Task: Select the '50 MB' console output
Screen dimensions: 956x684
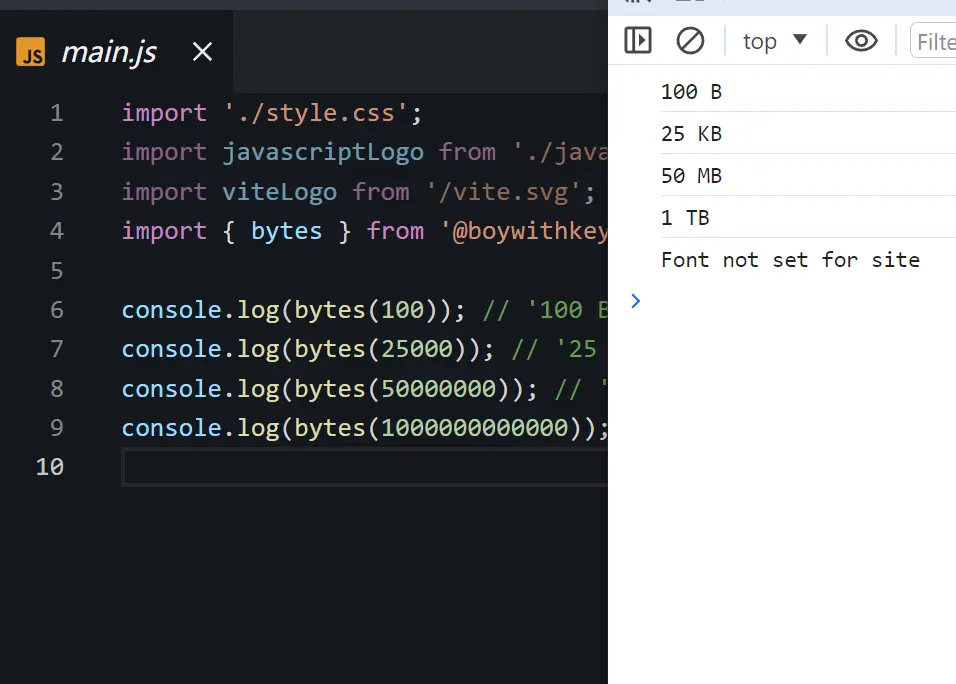Action: (691, 176)
